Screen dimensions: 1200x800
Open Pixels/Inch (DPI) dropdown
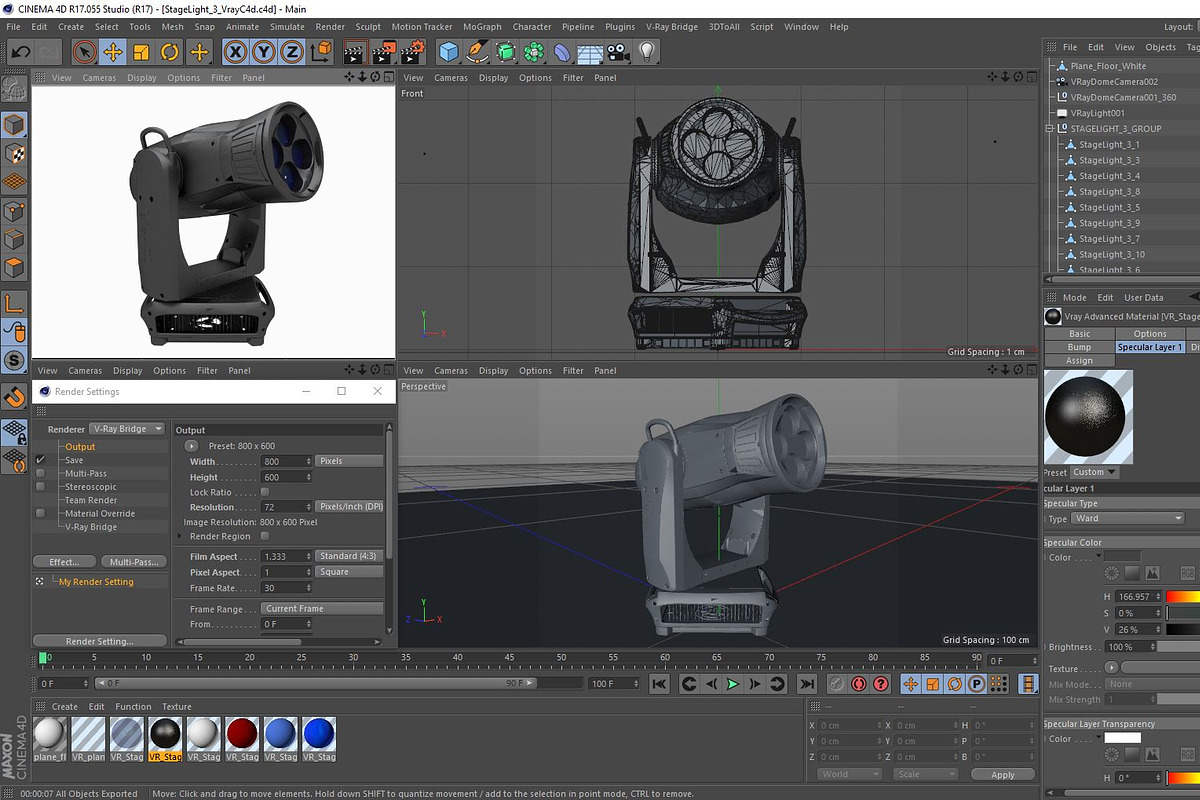point(349,507)
